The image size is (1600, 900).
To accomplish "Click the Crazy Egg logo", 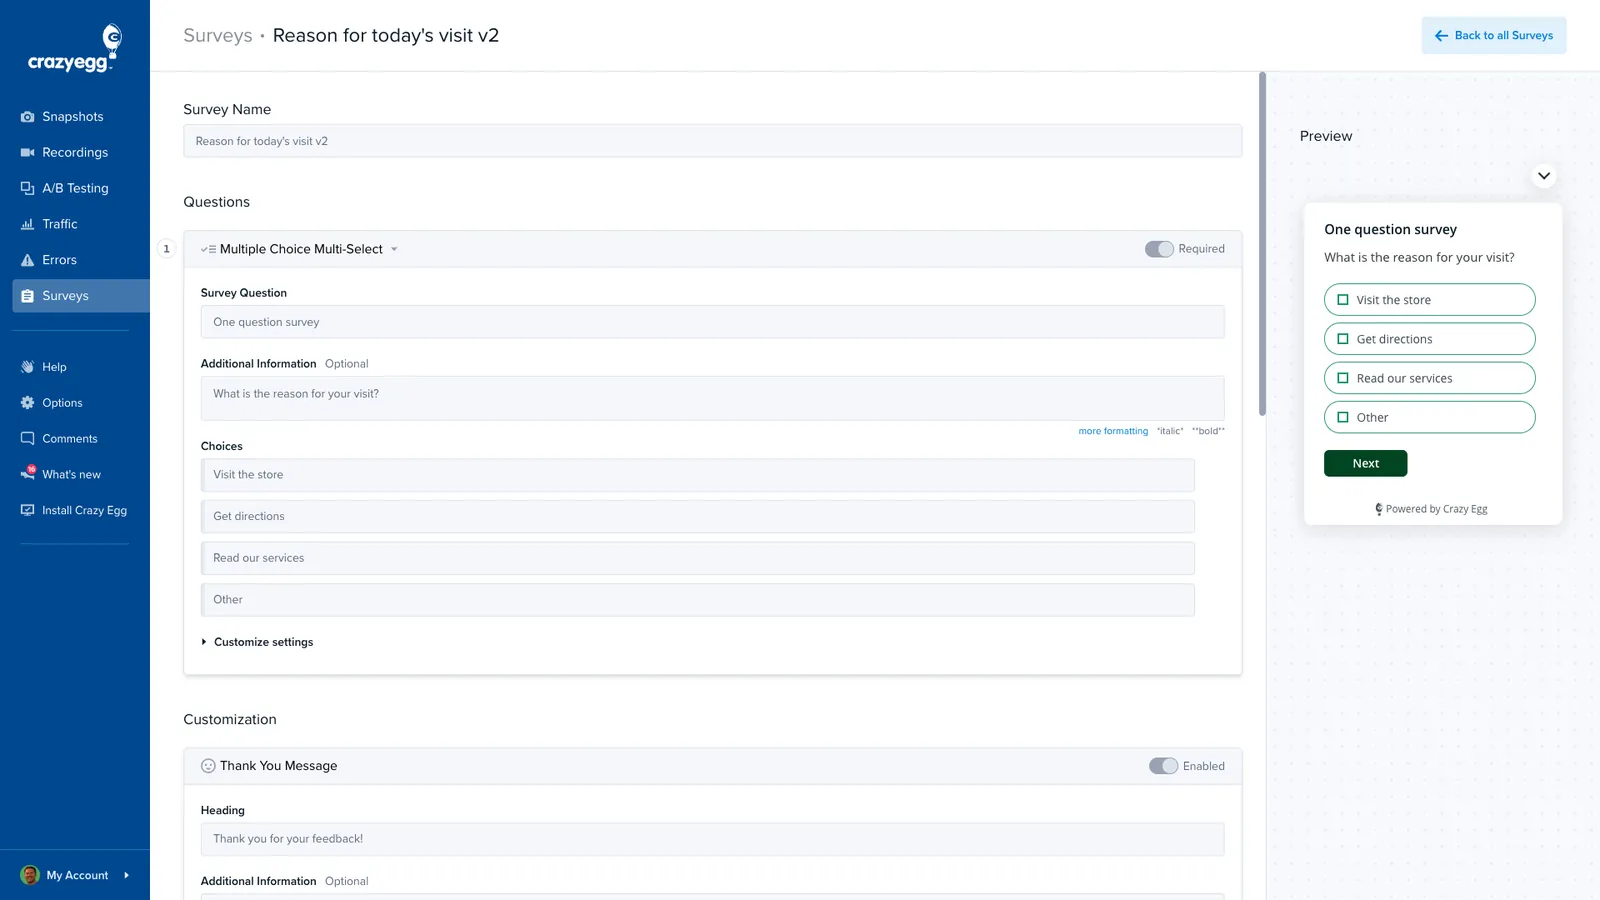I will 75,48.
